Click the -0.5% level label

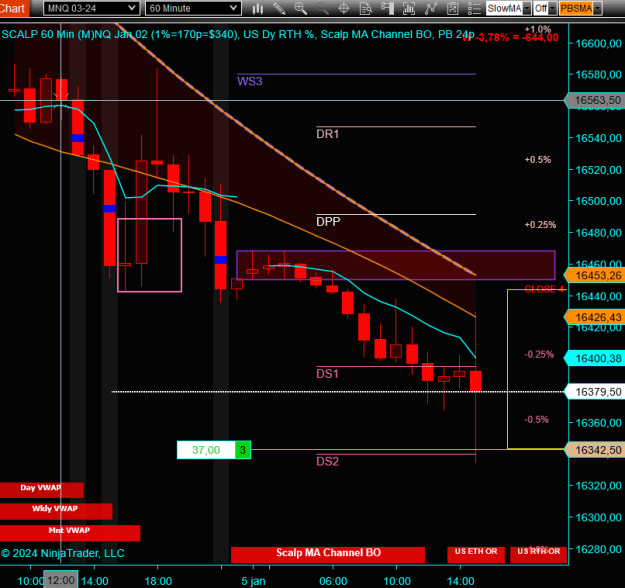(x=537, y=419)
